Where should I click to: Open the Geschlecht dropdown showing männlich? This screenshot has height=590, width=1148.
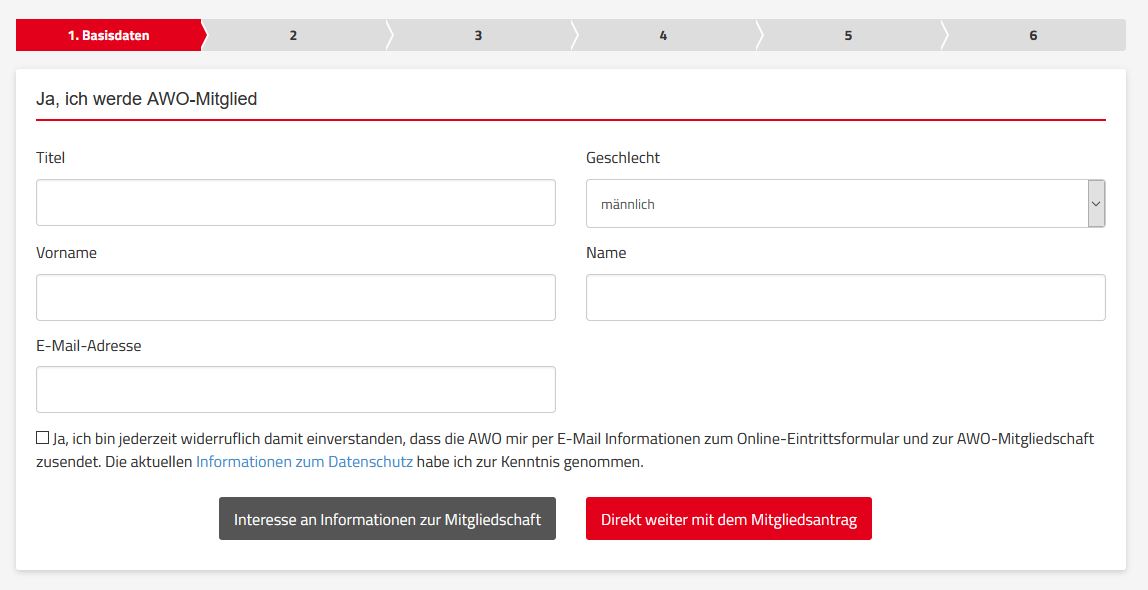[x=845, y=204]
